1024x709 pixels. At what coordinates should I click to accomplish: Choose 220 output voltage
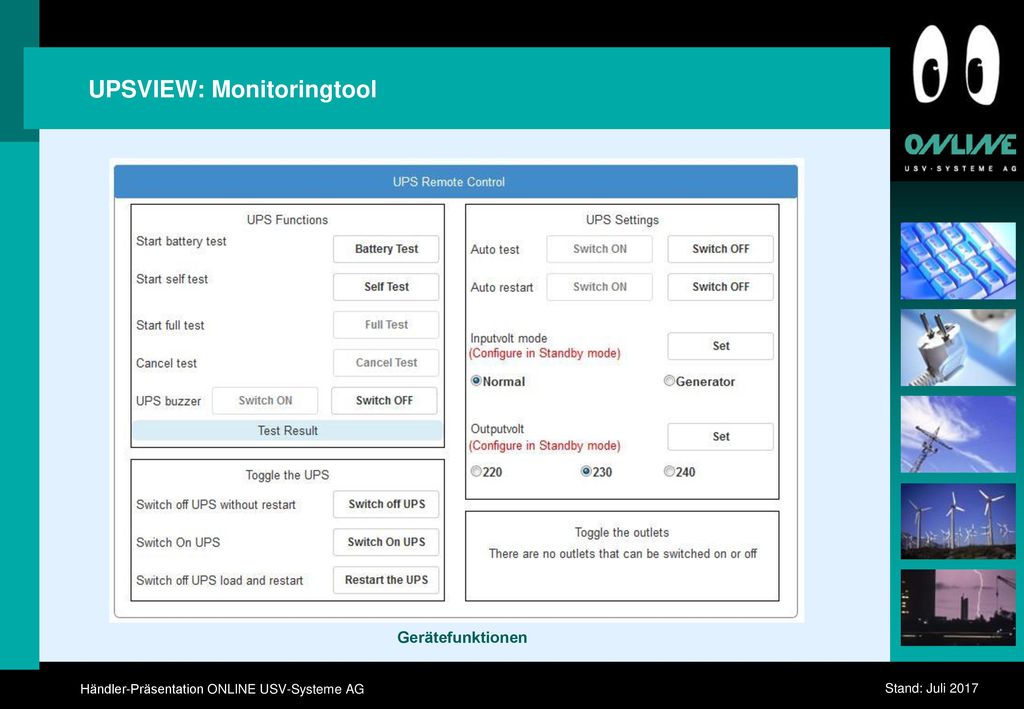point(476,471)
